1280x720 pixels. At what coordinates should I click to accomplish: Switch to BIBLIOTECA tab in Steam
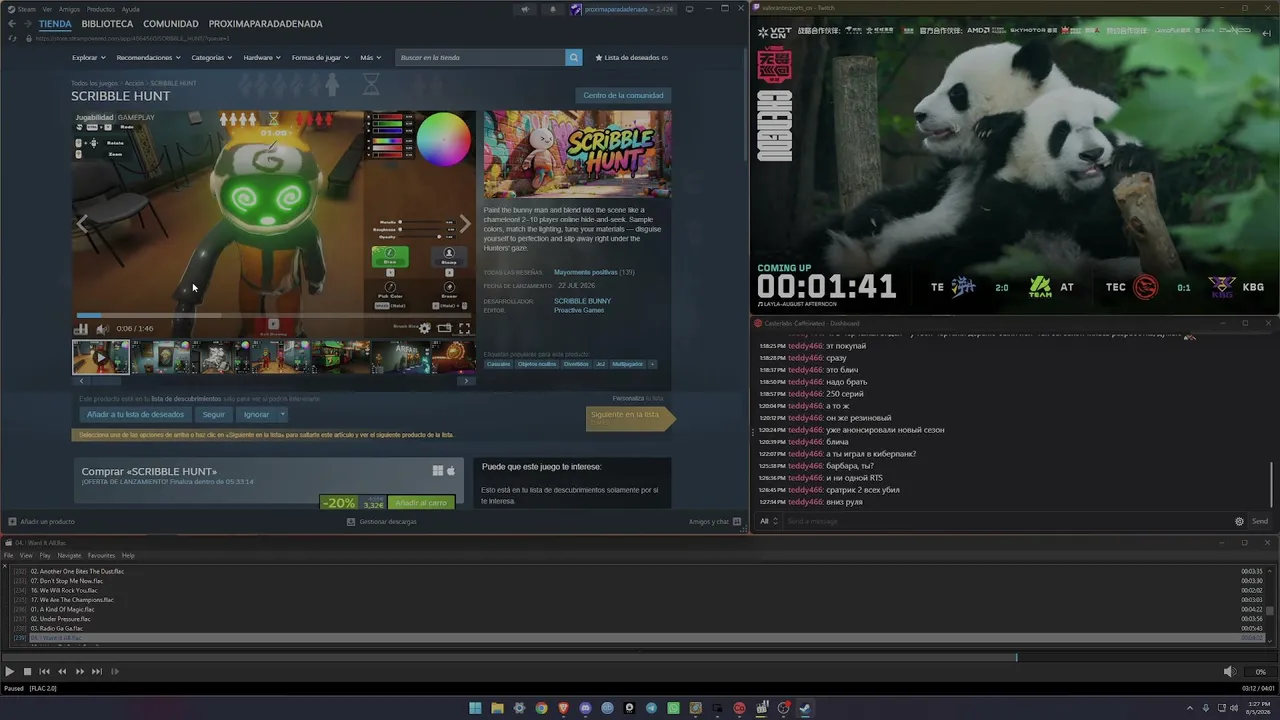(107, 24)
